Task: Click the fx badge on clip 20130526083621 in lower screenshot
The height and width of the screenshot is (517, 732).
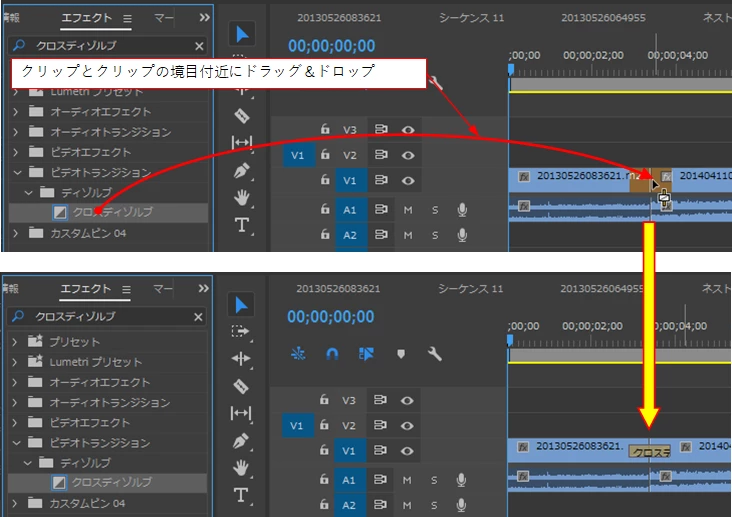Action: pos(523,447)
